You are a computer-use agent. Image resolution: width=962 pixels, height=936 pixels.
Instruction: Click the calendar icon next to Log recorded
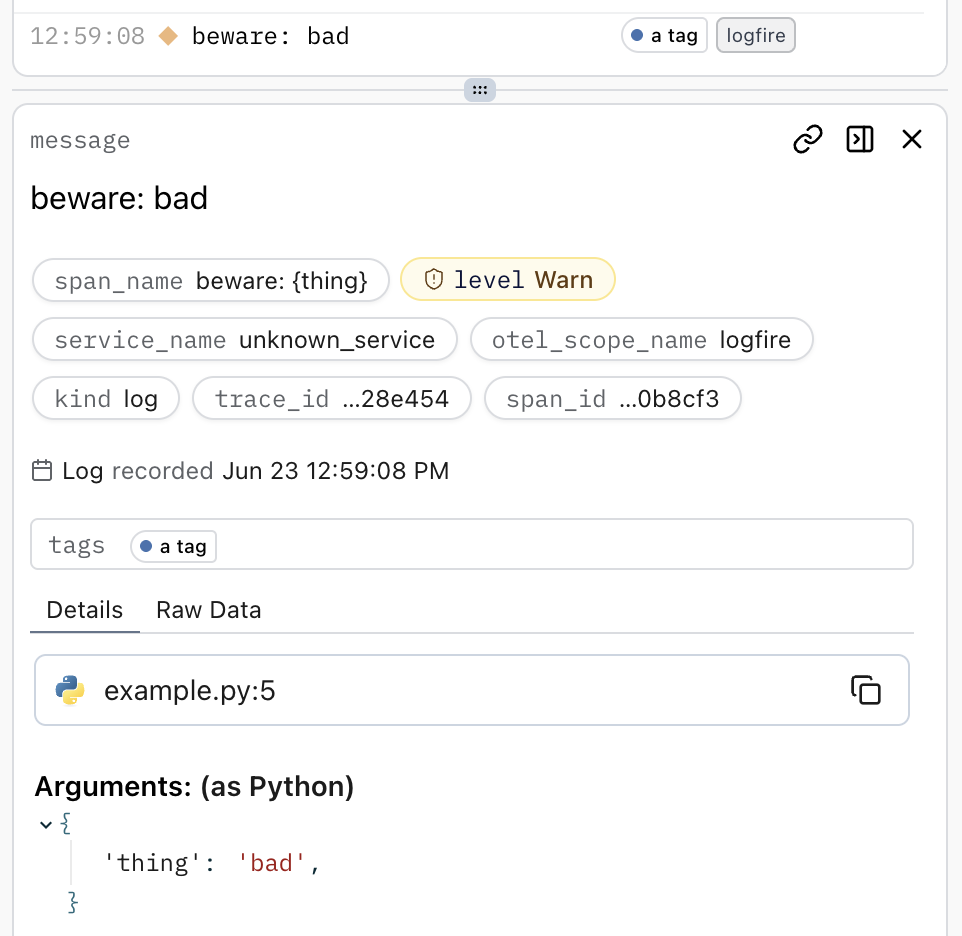coord(42,470)
